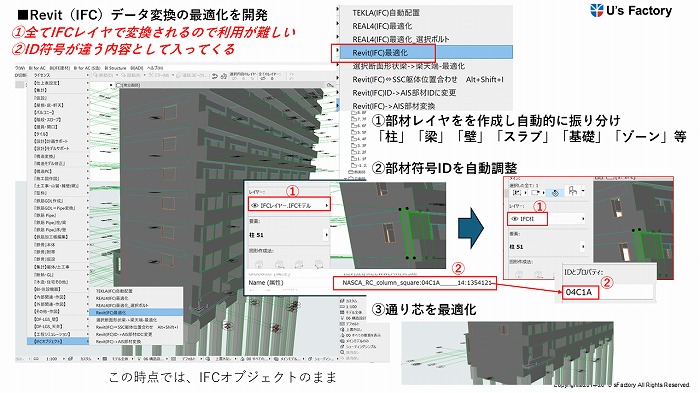Click the scale 1:100 indicator in status bar
700x393 pixels.
52,359
